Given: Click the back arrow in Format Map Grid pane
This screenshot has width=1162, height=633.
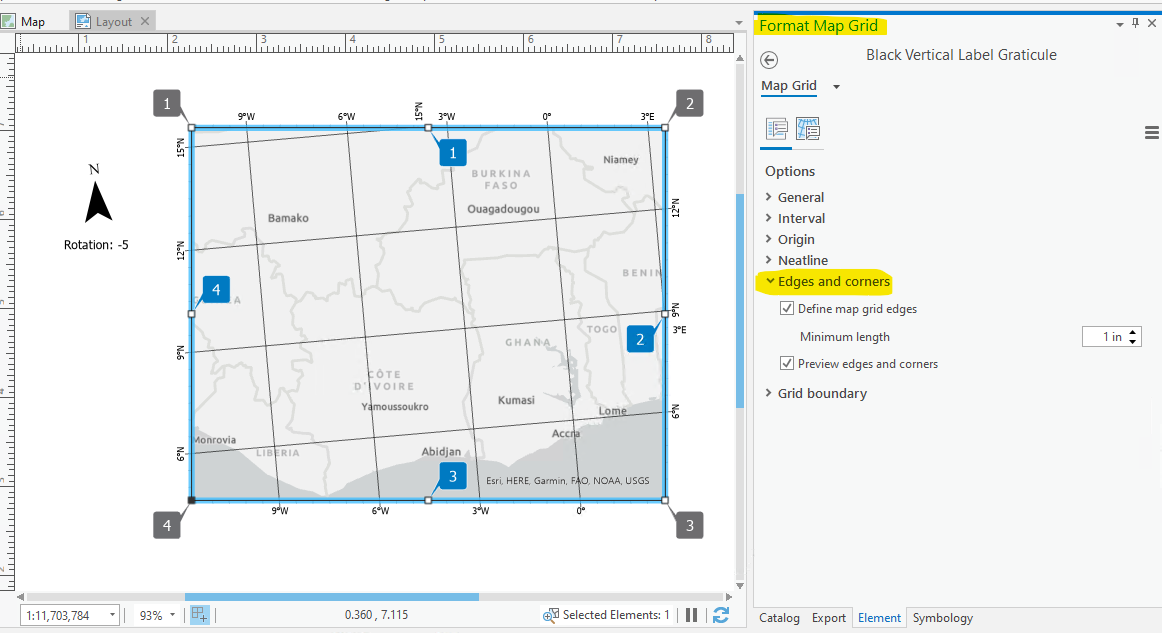Looking at the screenshot, I should pos(769,60).
